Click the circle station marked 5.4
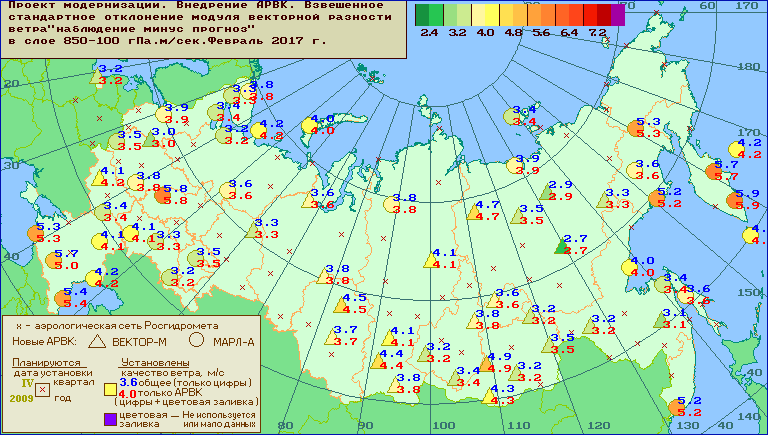Screen dimensions: 768x435 pos(63,298)
